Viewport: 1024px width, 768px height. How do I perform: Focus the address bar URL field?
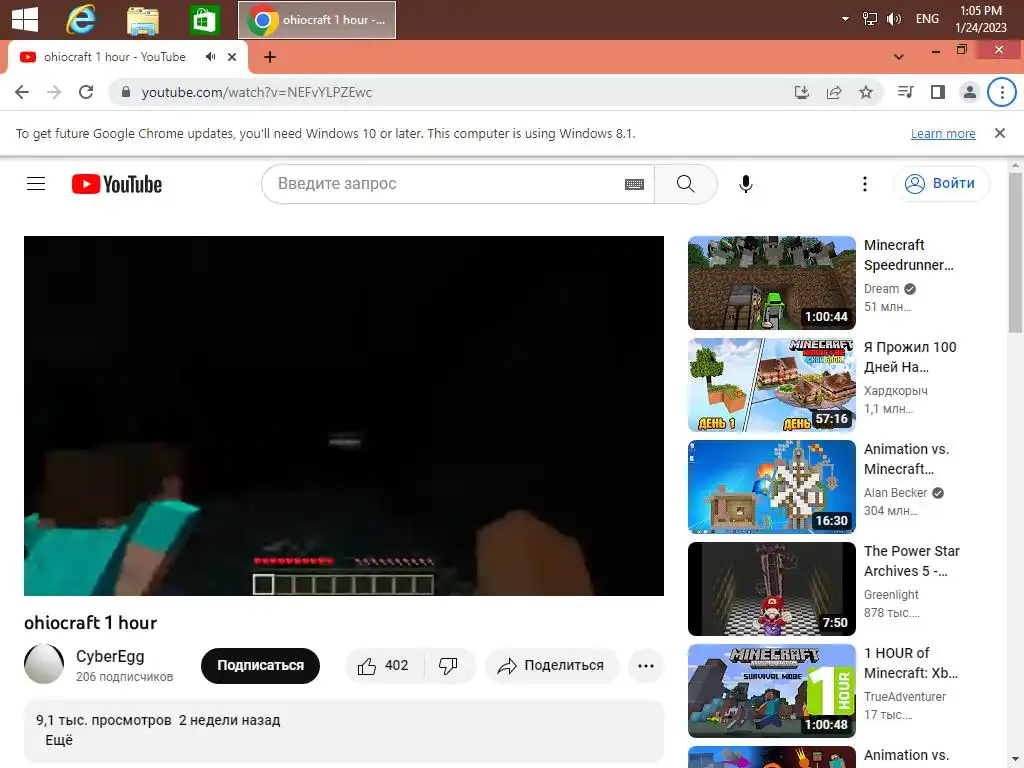tap(457, 92)
